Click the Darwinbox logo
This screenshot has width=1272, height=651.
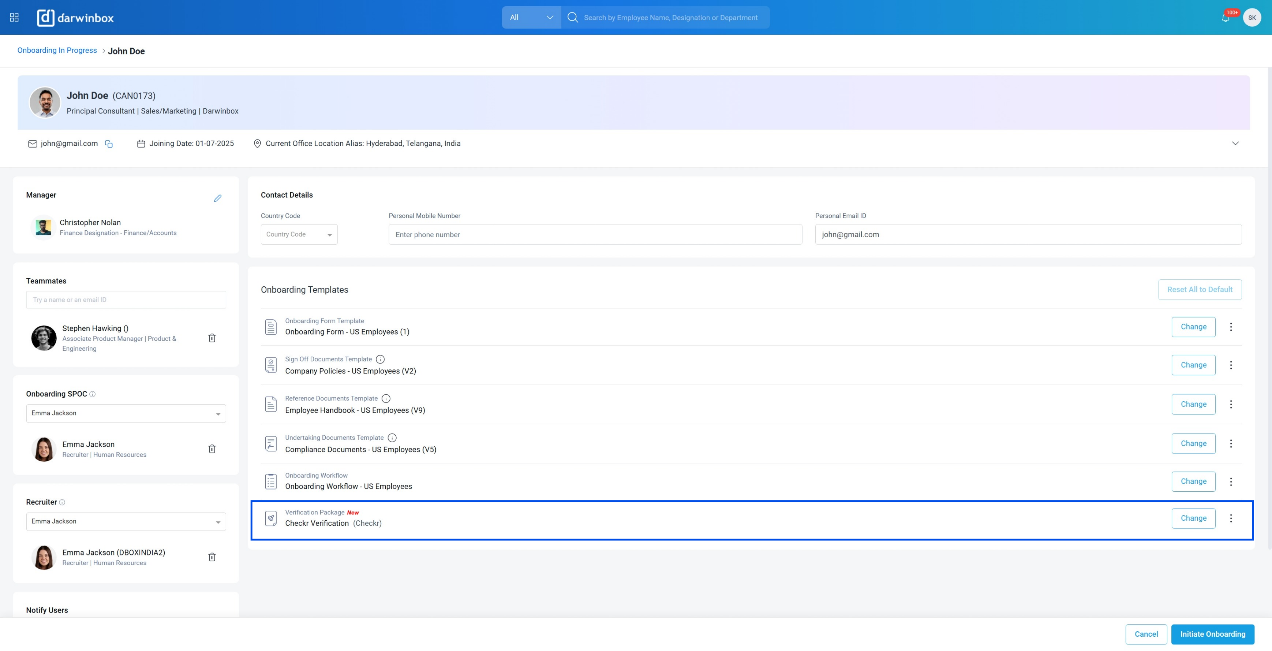[74, 17]
